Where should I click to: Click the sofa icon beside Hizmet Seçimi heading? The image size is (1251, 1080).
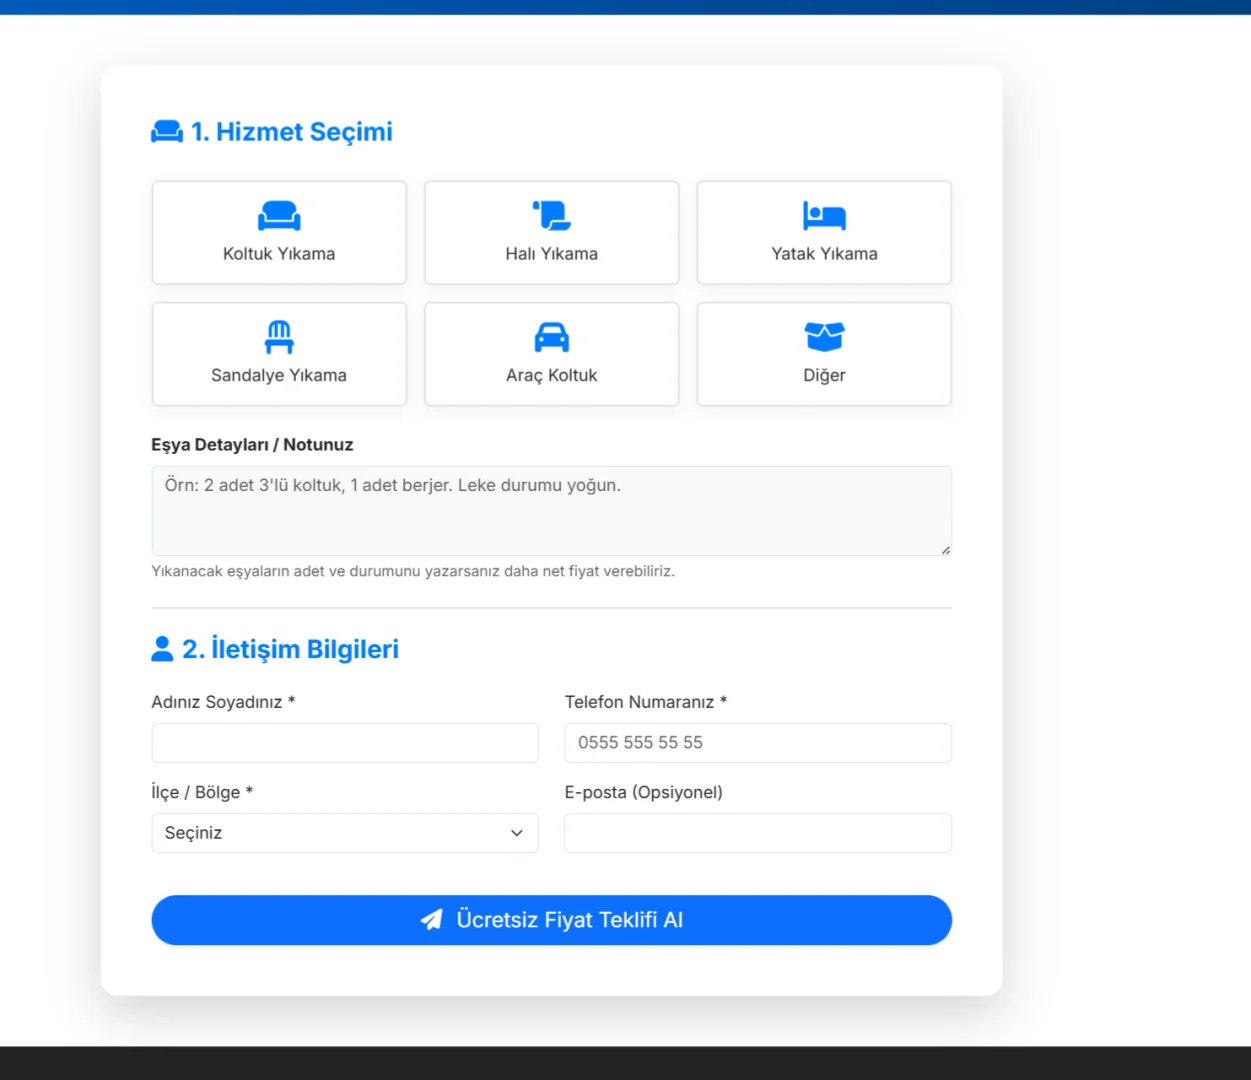point(167,132)
